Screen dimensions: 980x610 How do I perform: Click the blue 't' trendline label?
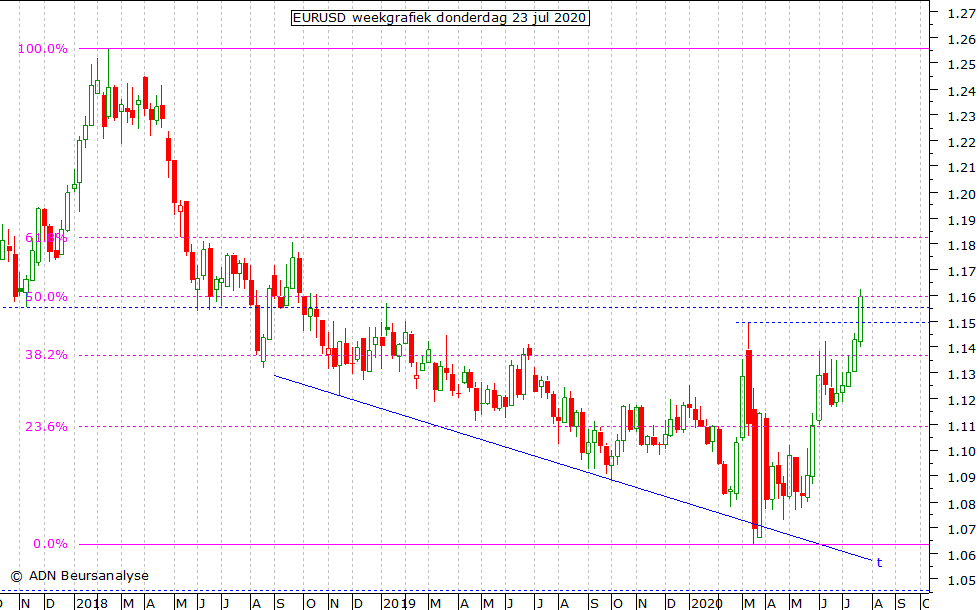879,562
